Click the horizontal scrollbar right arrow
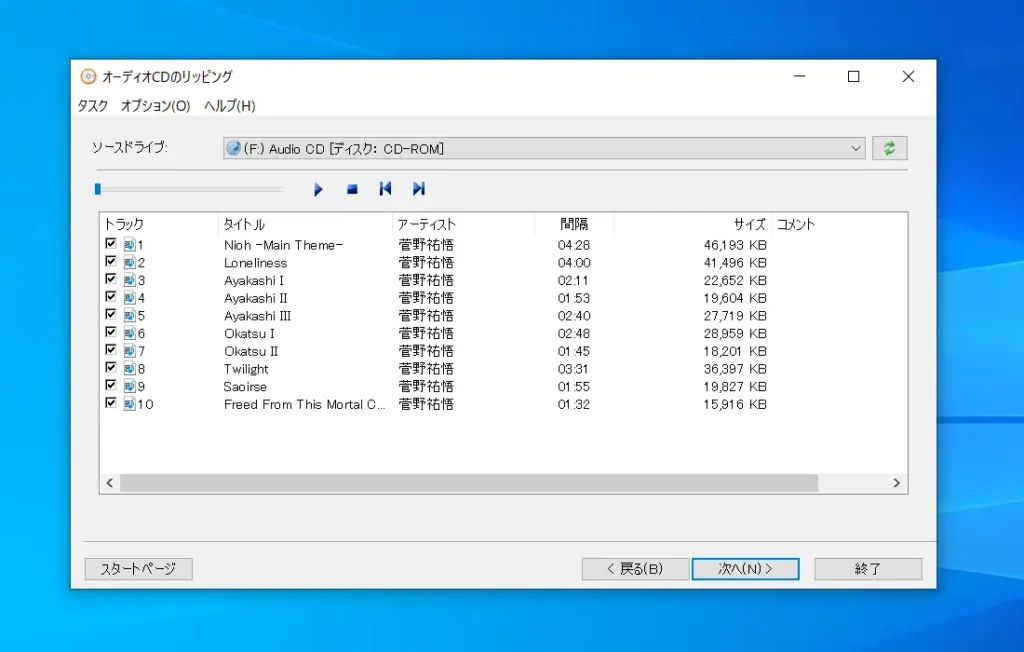The height and width of the screenshot is (652, 1024). pos(897,482)
